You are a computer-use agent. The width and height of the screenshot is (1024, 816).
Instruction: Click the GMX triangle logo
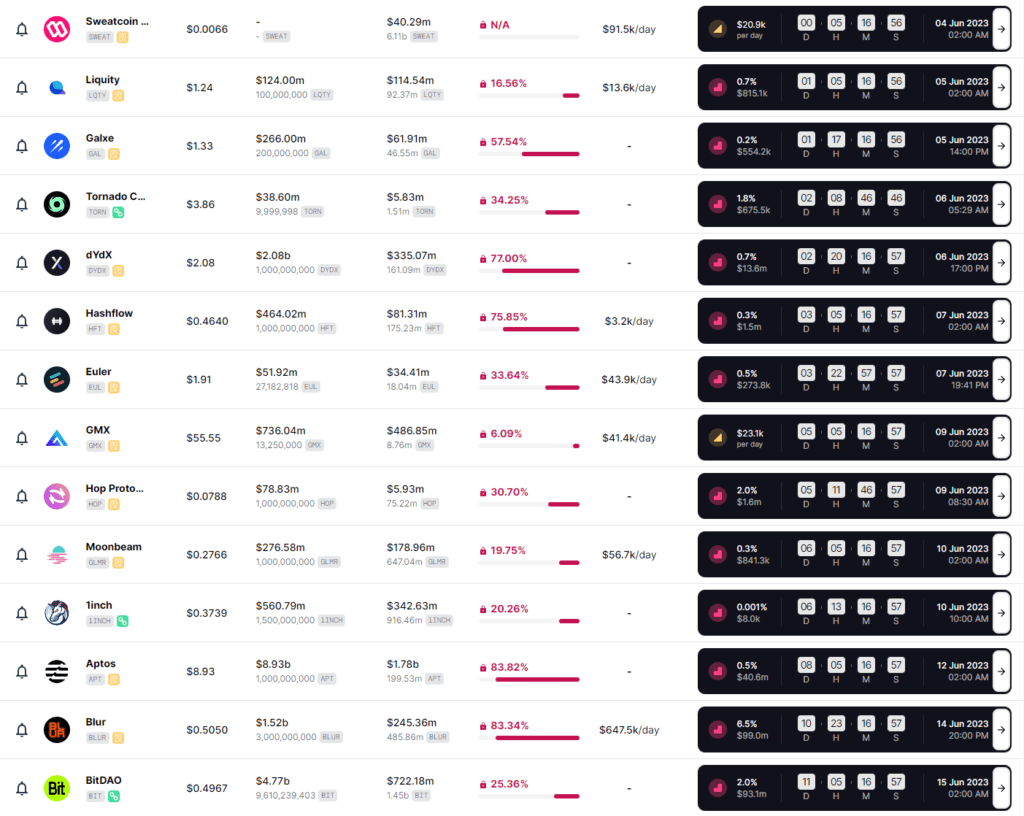(57, 438)
